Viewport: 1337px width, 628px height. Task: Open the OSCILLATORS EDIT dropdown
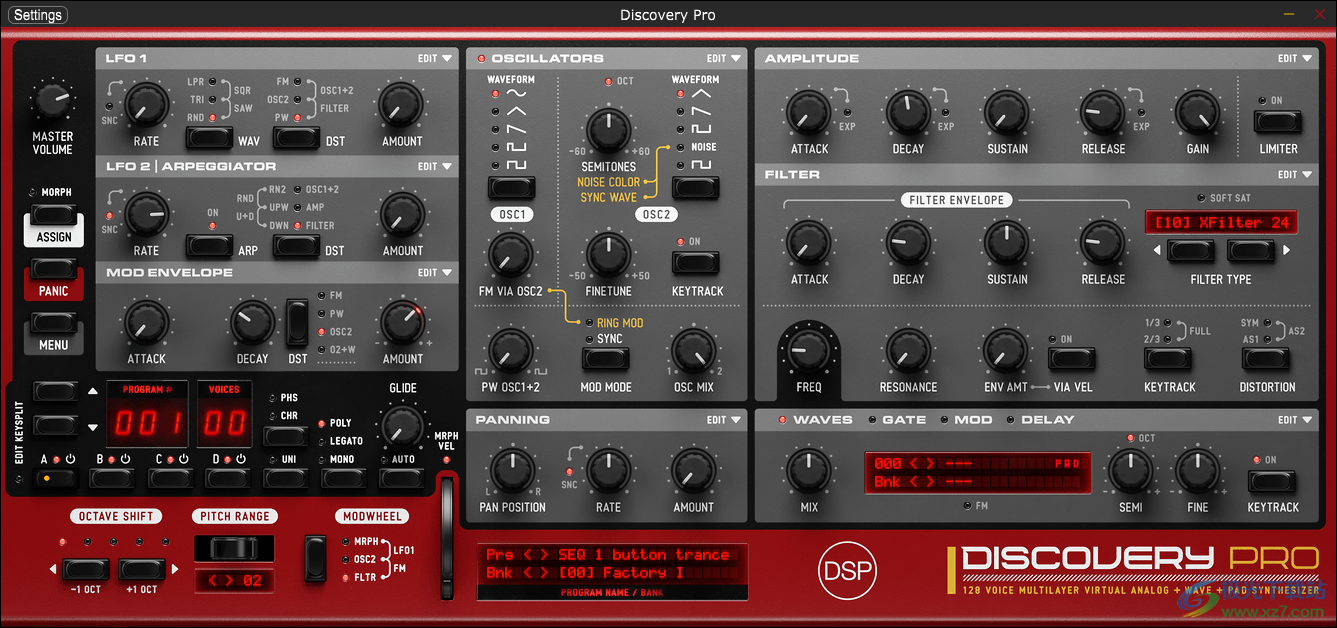point(726,58)
